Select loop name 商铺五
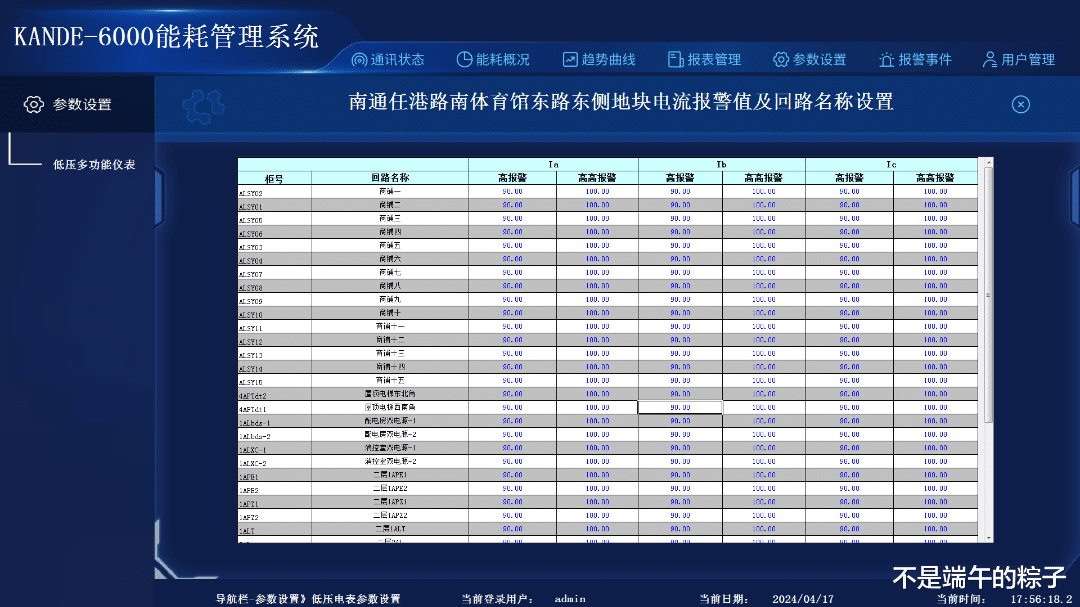 (x=390, y=245)
